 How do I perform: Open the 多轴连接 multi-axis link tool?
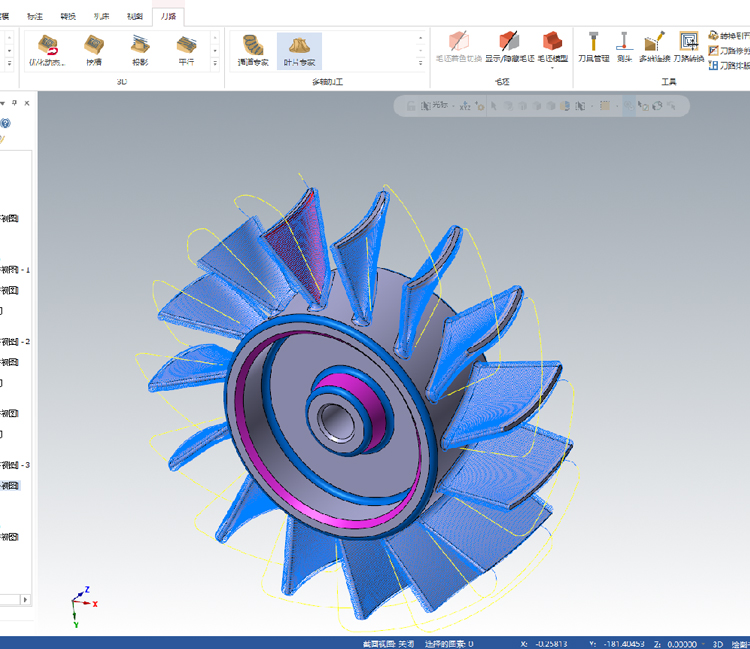point(654,47)
